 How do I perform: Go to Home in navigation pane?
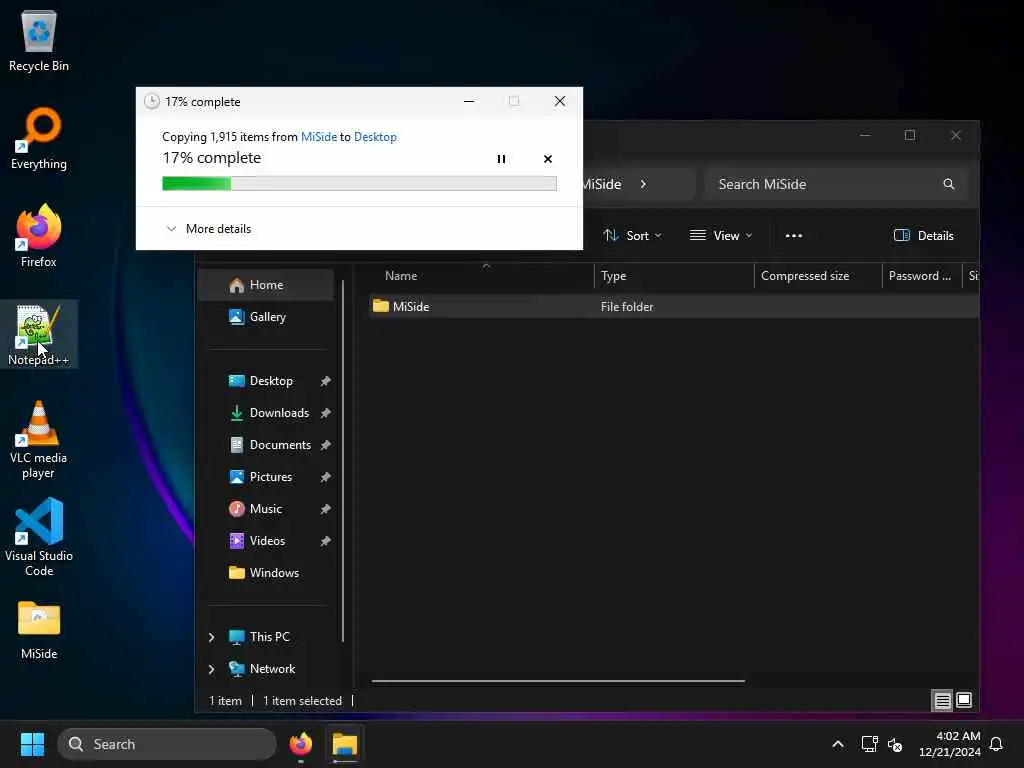266,285
